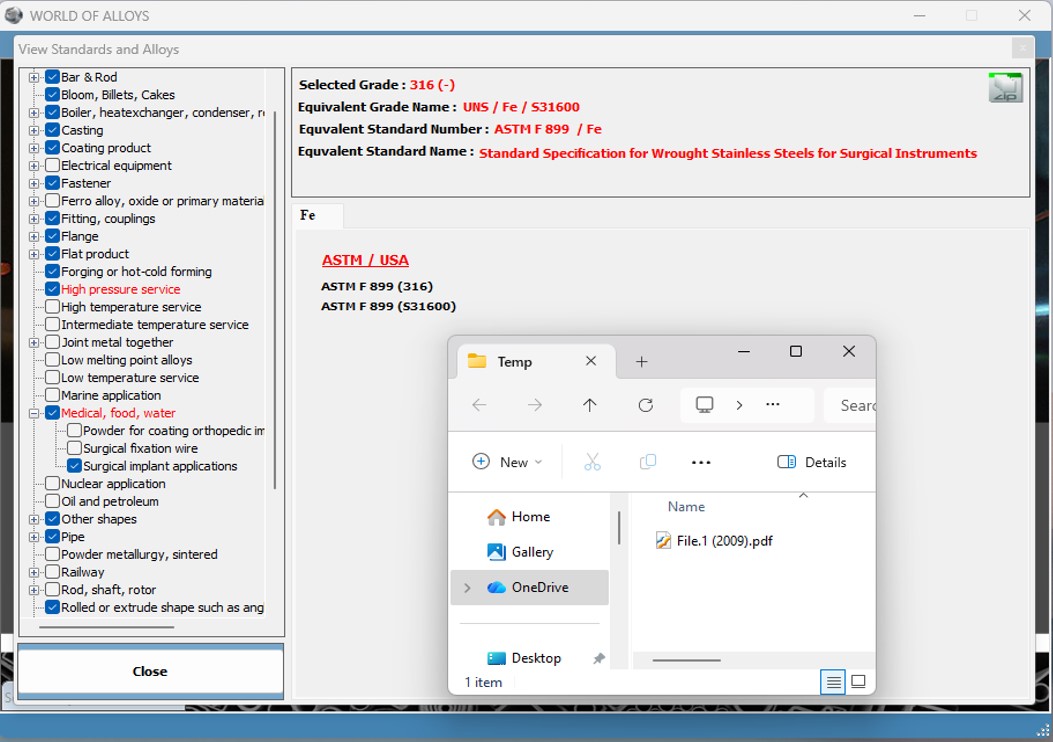Open Home in Explorer navigation pane
This screenshot has height=742, width=1053.
tap(531, 516)
